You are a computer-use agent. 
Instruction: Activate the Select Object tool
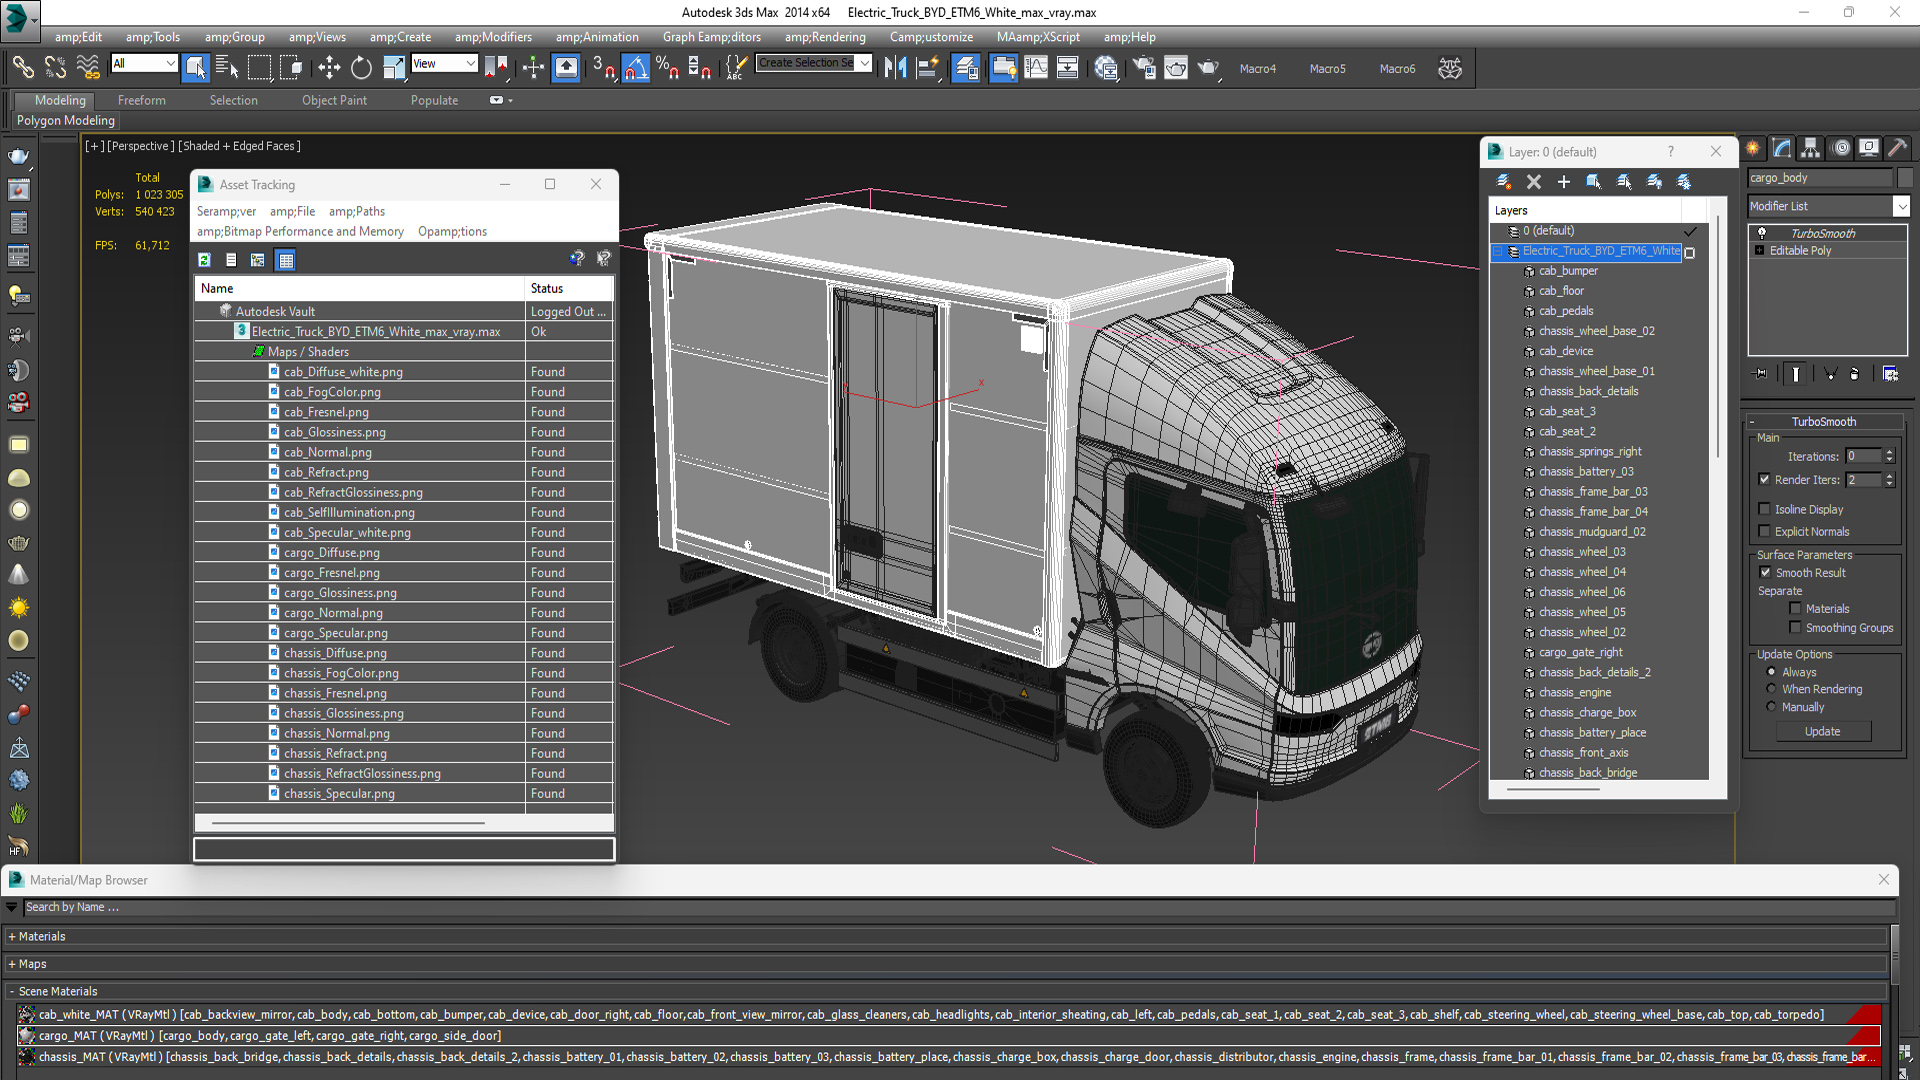click(195, 67)
